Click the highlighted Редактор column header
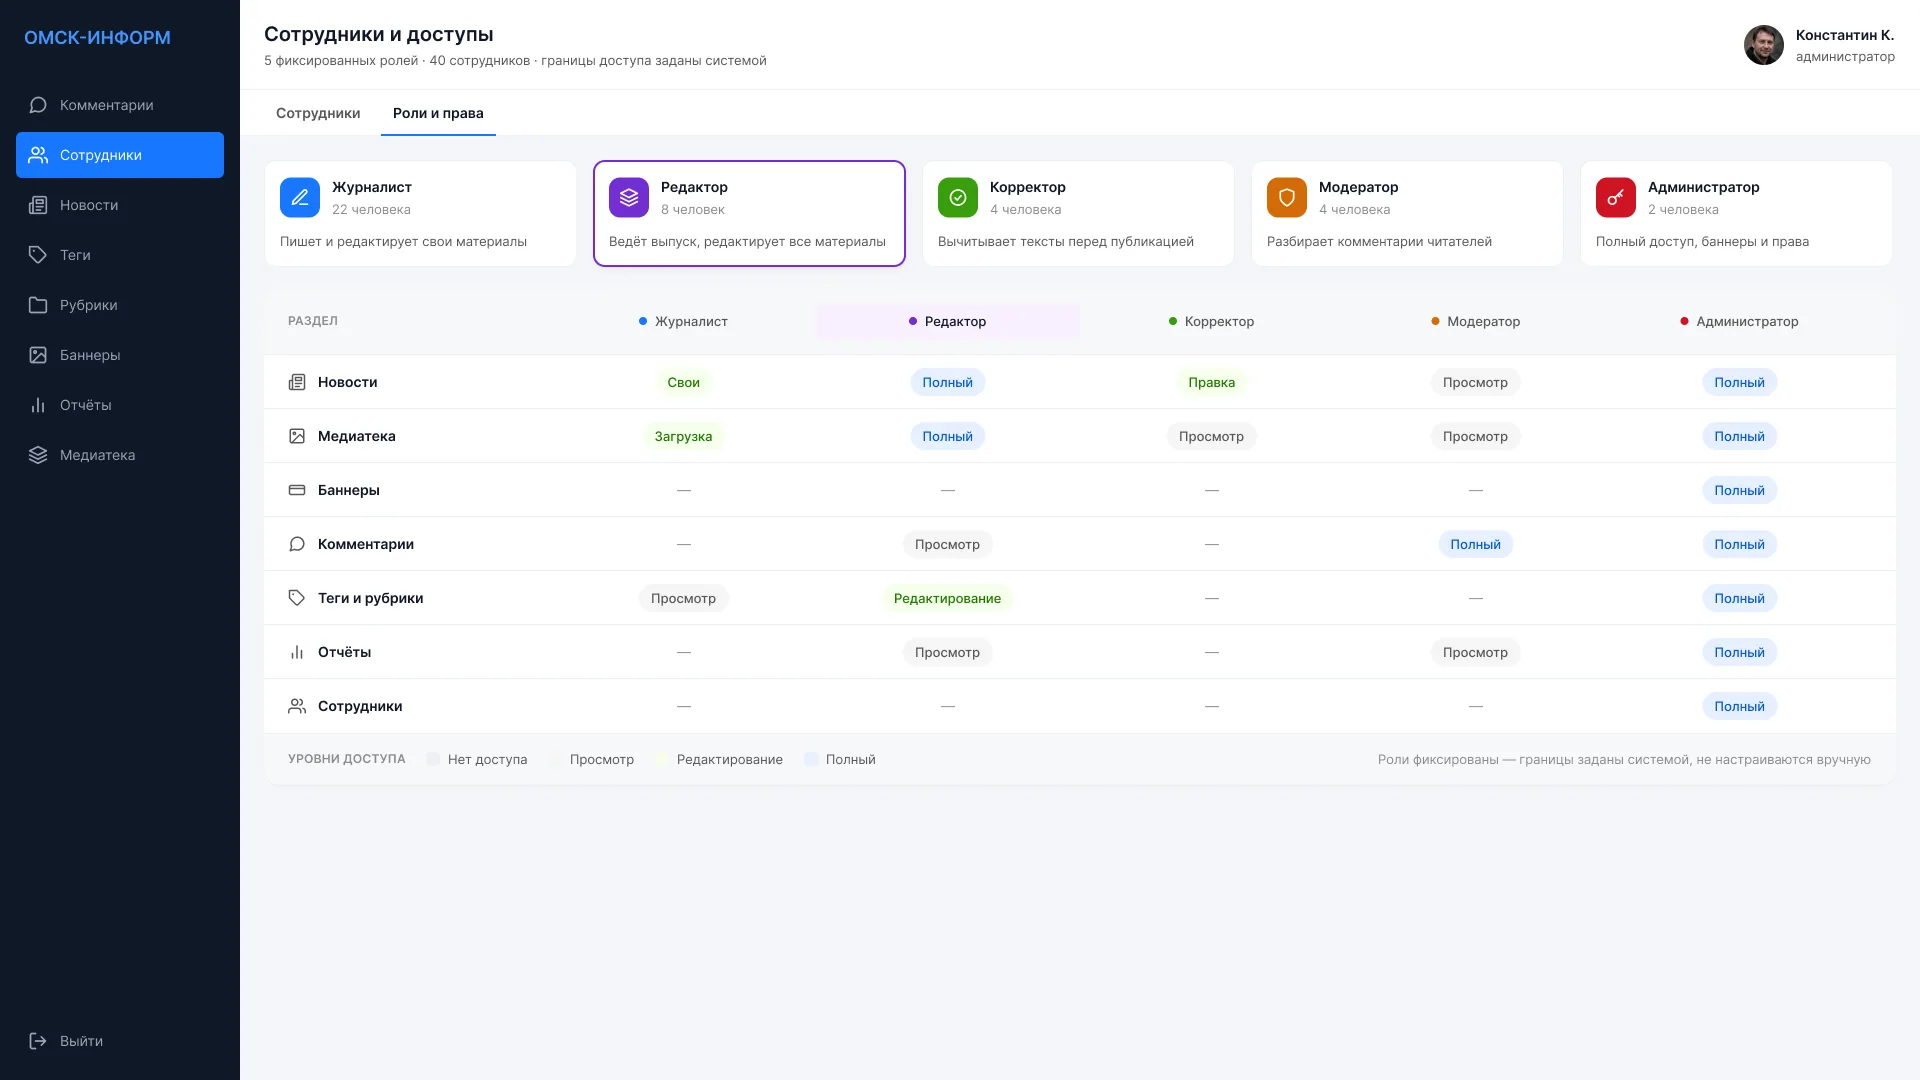The image size is (1920, 1080). pyautogui.click(x=948, y=321)
